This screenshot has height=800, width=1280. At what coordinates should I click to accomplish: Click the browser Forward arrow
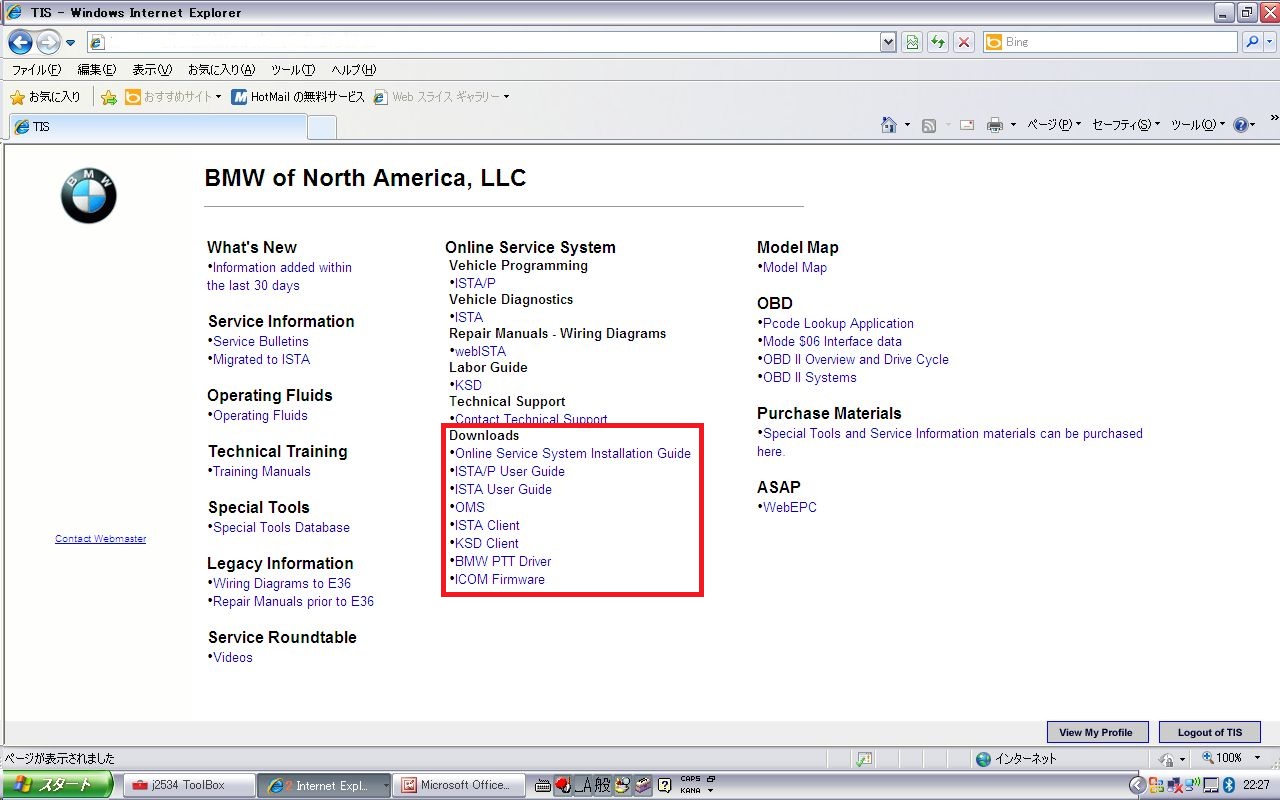pyautogui.click(x=48, y=42)
